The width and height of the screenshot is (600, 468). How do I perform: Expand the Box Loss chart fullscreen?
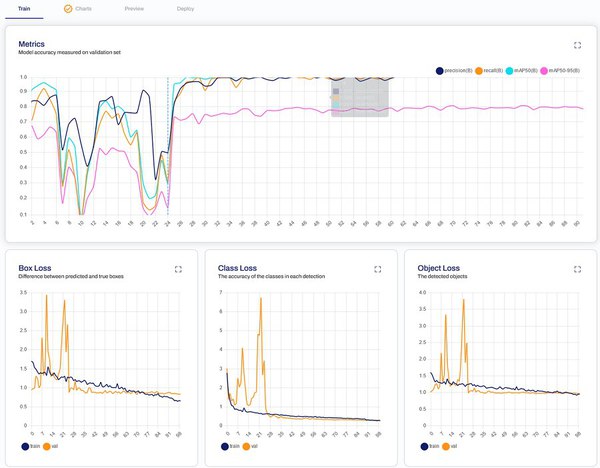point(178,269)
